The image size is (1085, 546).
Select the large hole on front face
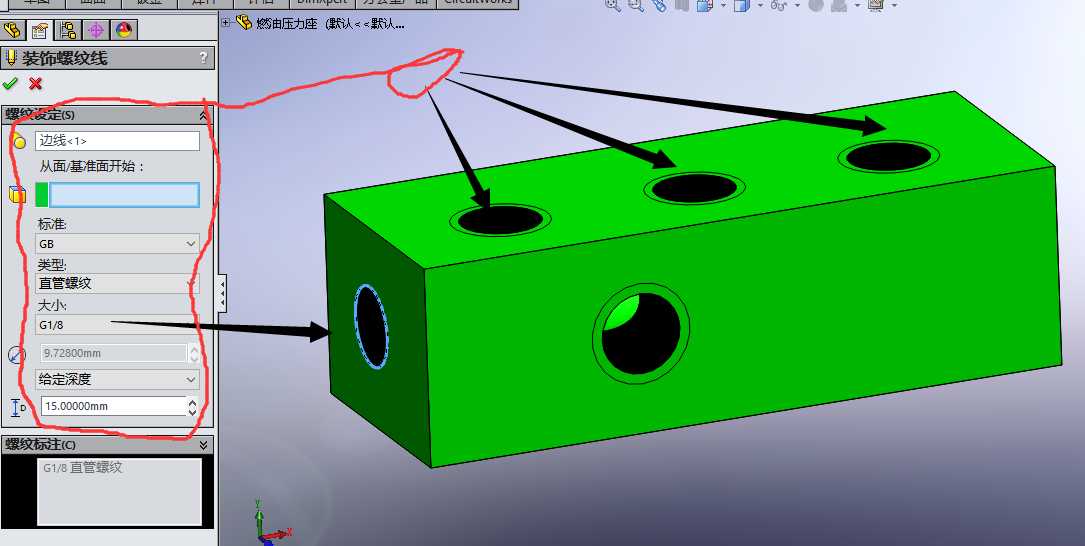641,334
